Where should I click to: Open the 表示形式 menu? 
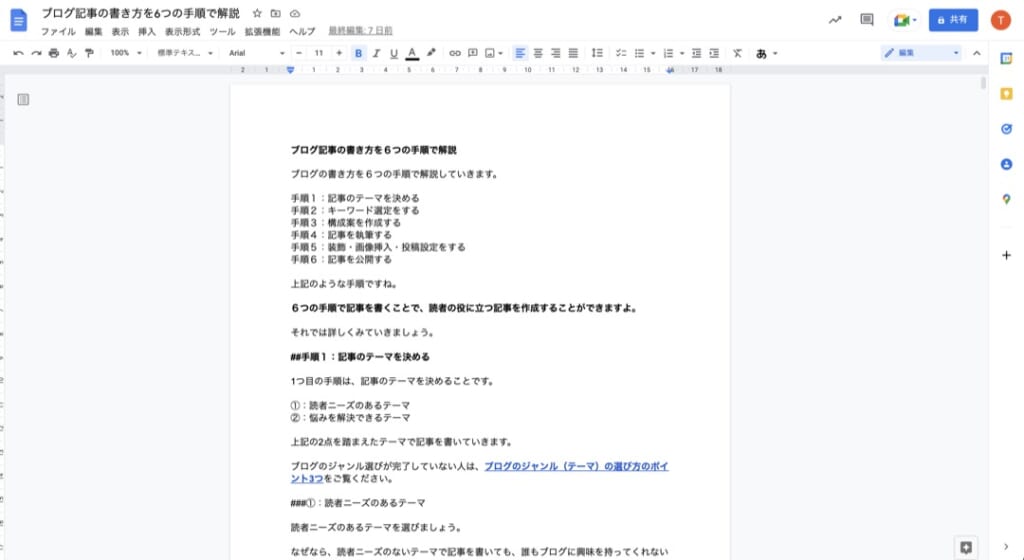click(182, 31)
